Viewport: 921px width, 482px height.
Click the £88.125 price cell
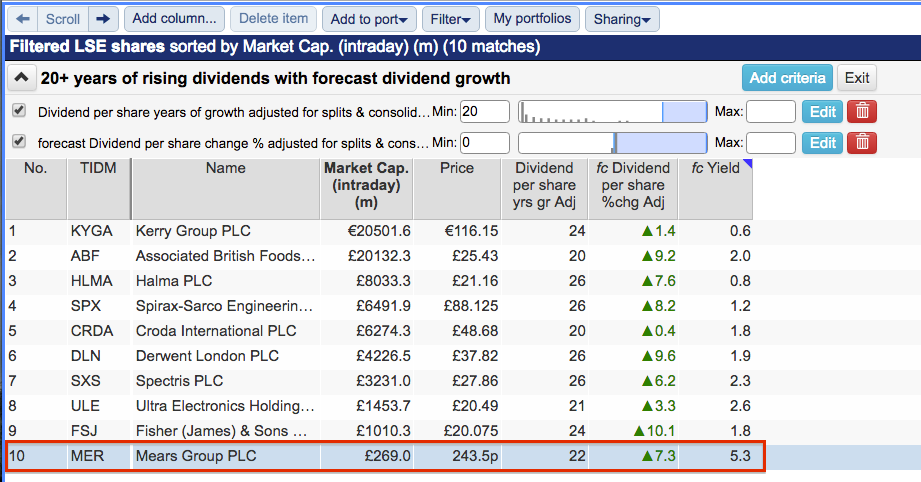coord(457,306)
